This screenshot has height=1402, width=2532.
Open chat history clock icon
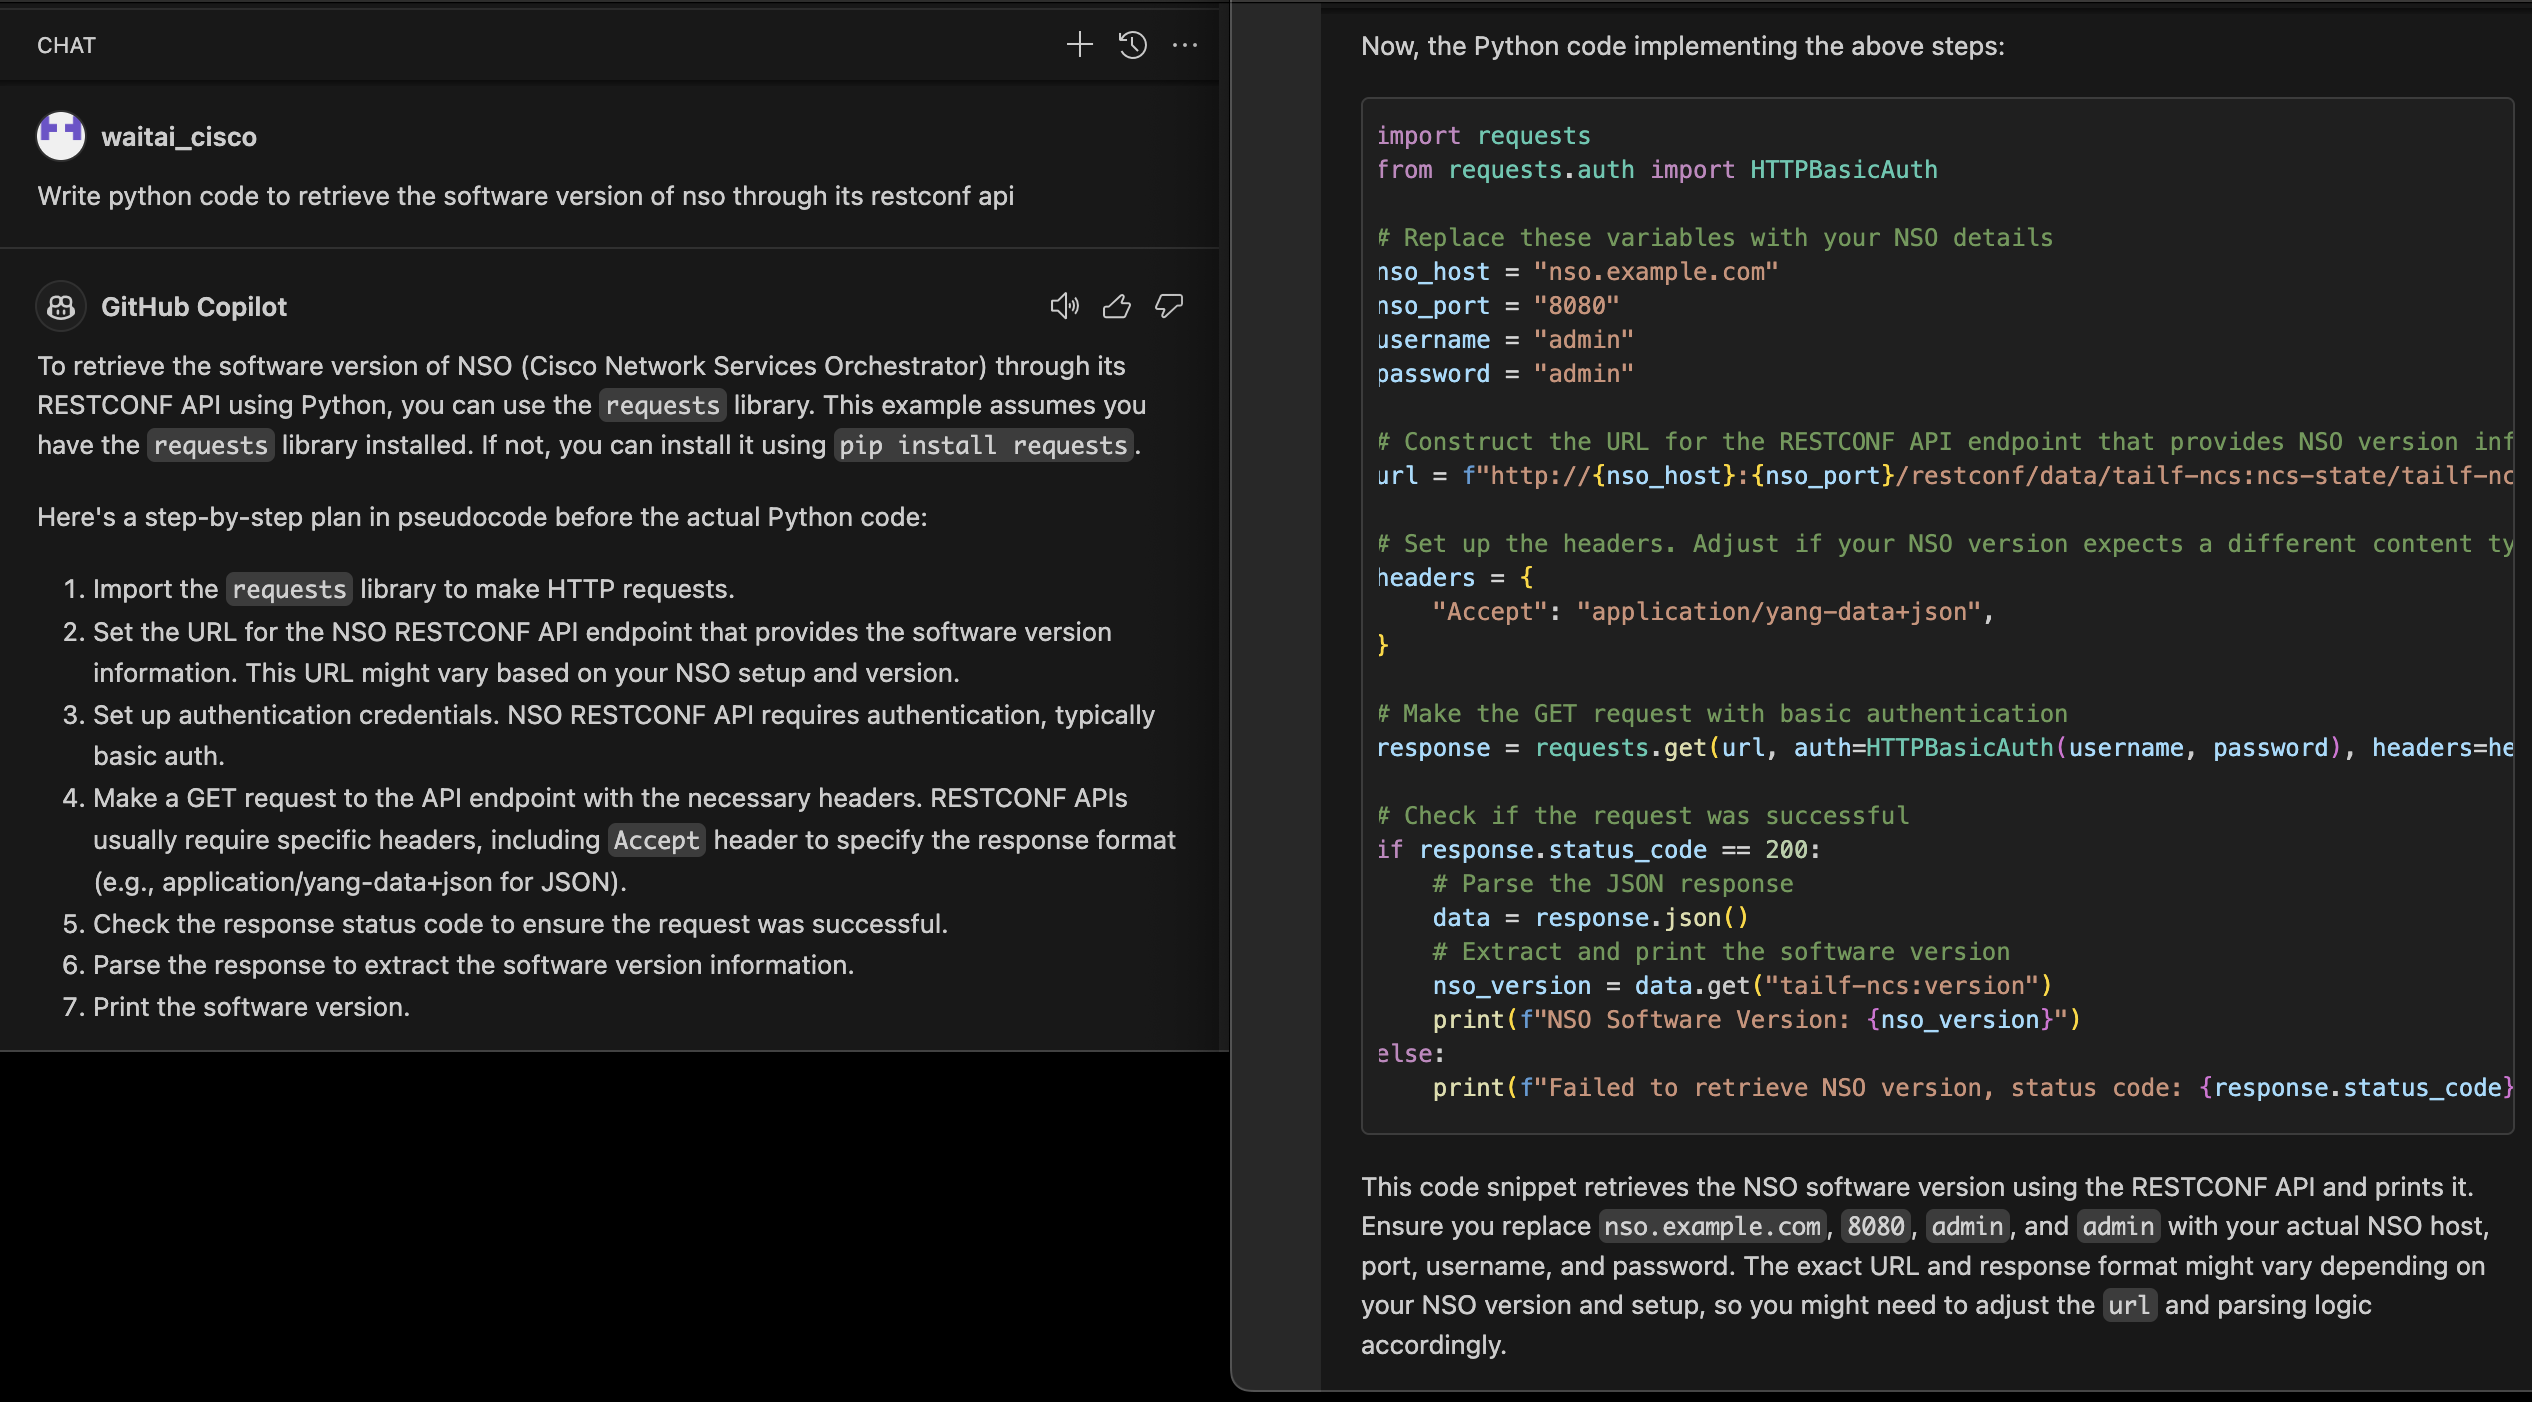(1132, 45)
